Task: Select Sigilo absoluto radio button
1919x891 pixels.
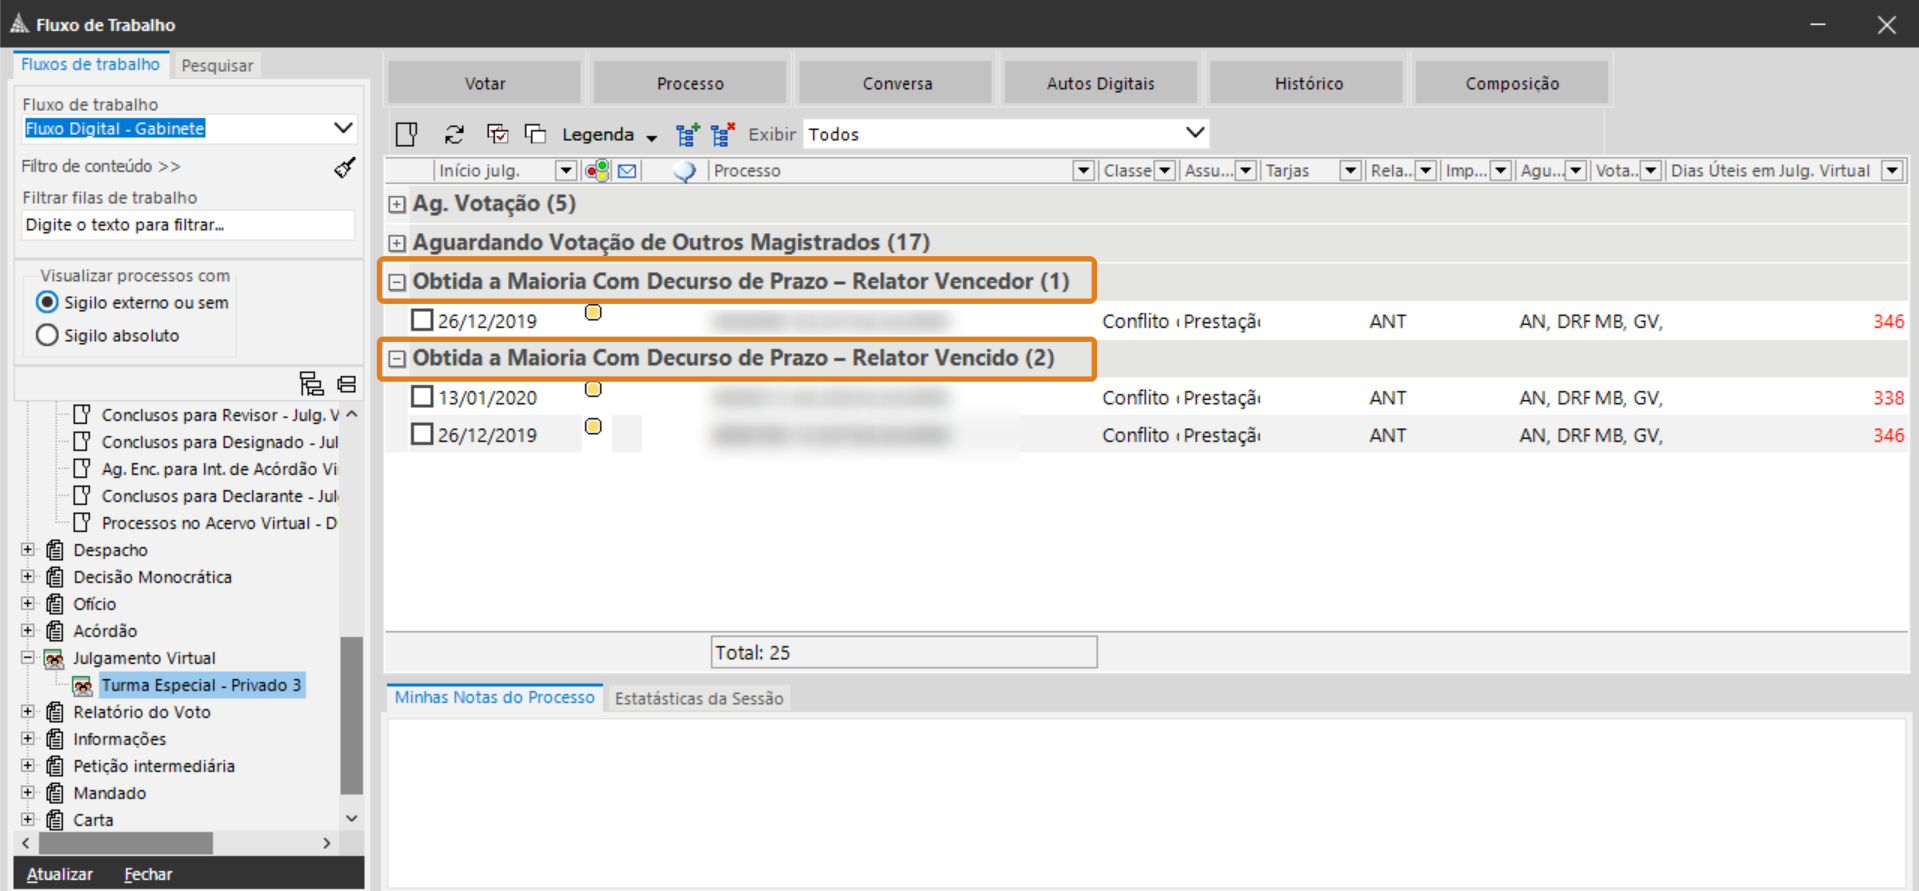Action: pyautogui.click(x=47, y=335)
